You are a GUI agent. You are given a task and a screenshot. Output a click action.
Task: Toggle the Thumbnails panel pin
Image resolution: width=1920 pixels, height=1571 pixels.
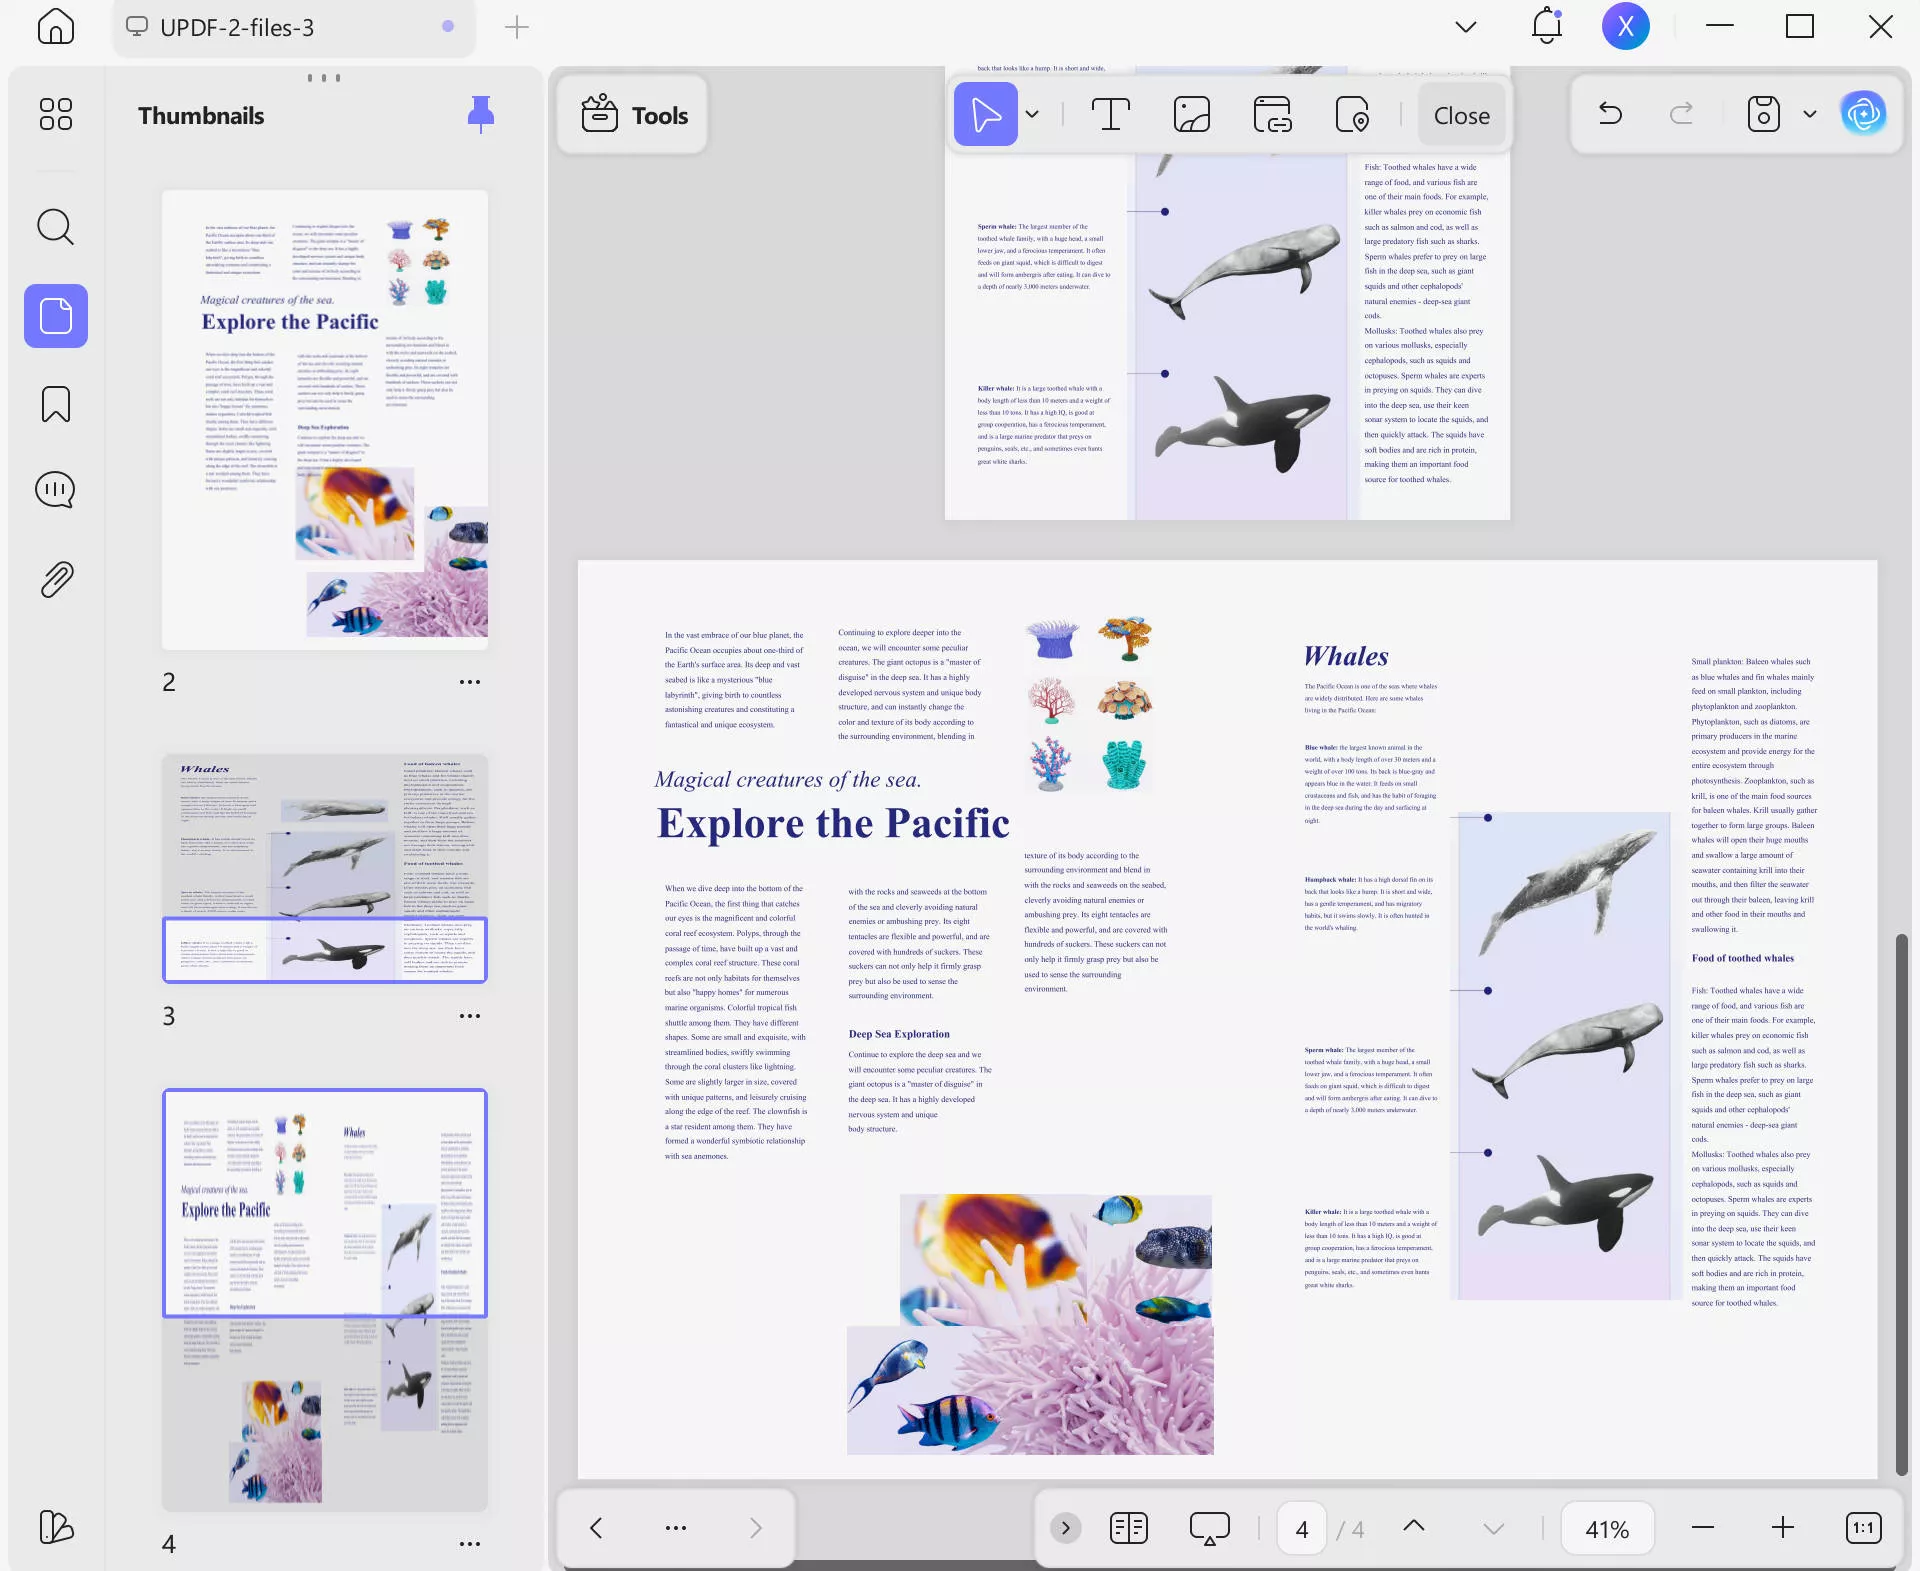click(x=481, y=114)
